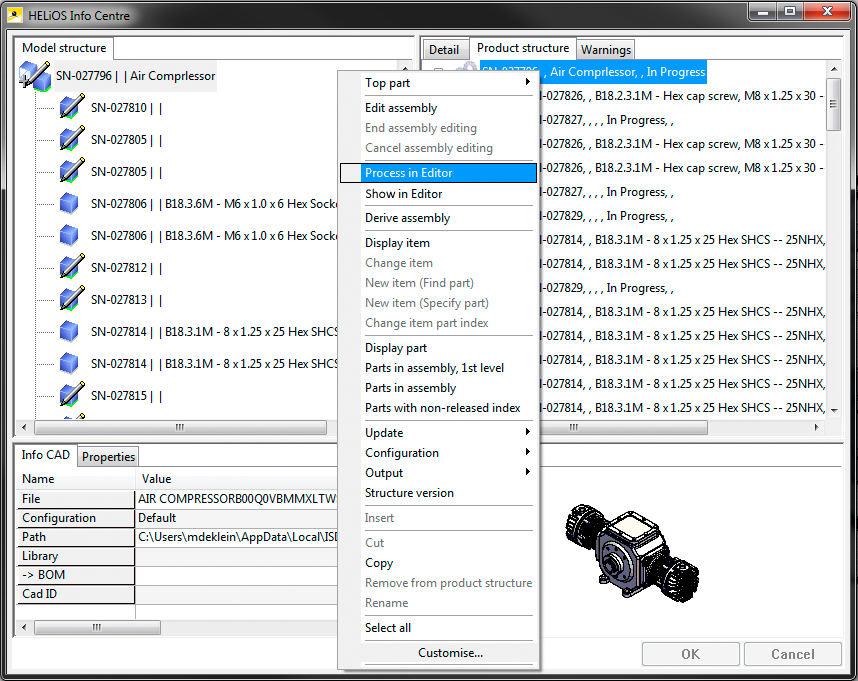Expand the Configuration submenu
This screenshot has height=681, width=858.
[447, 453]
